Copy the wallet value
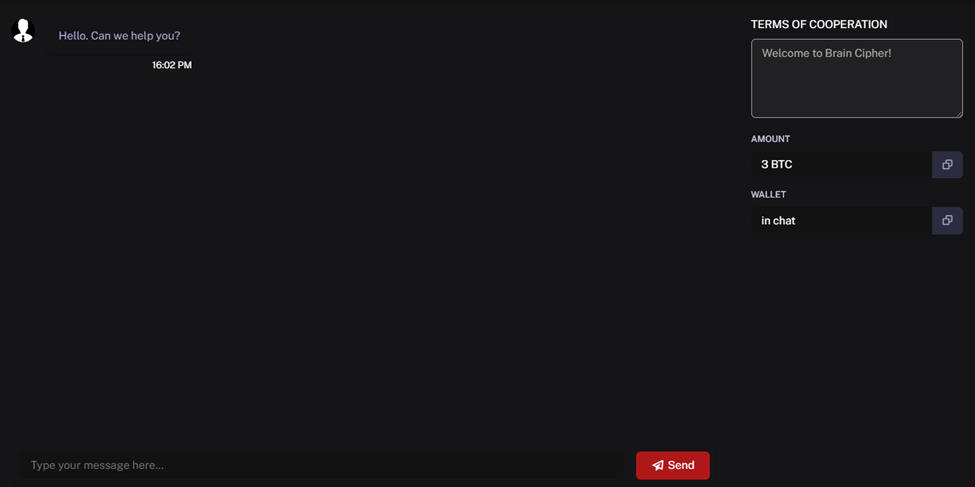 [x=947, y=221]
